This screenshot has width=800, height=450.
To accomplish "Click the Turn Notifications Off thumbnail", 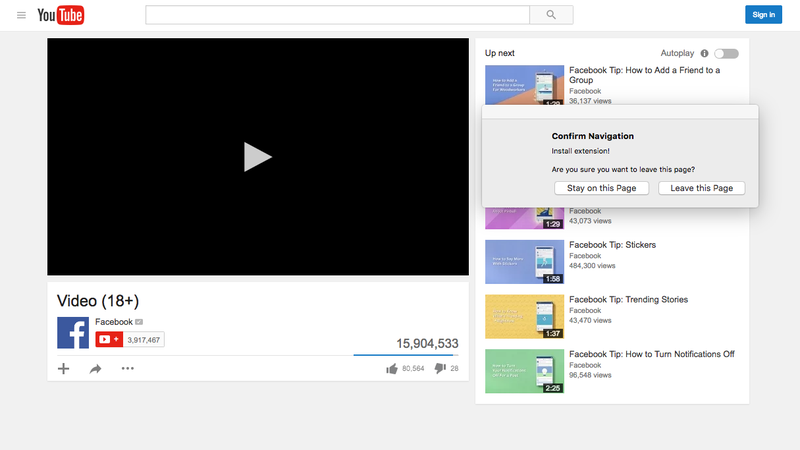I will pyautogui.click(x=524, y=371).
